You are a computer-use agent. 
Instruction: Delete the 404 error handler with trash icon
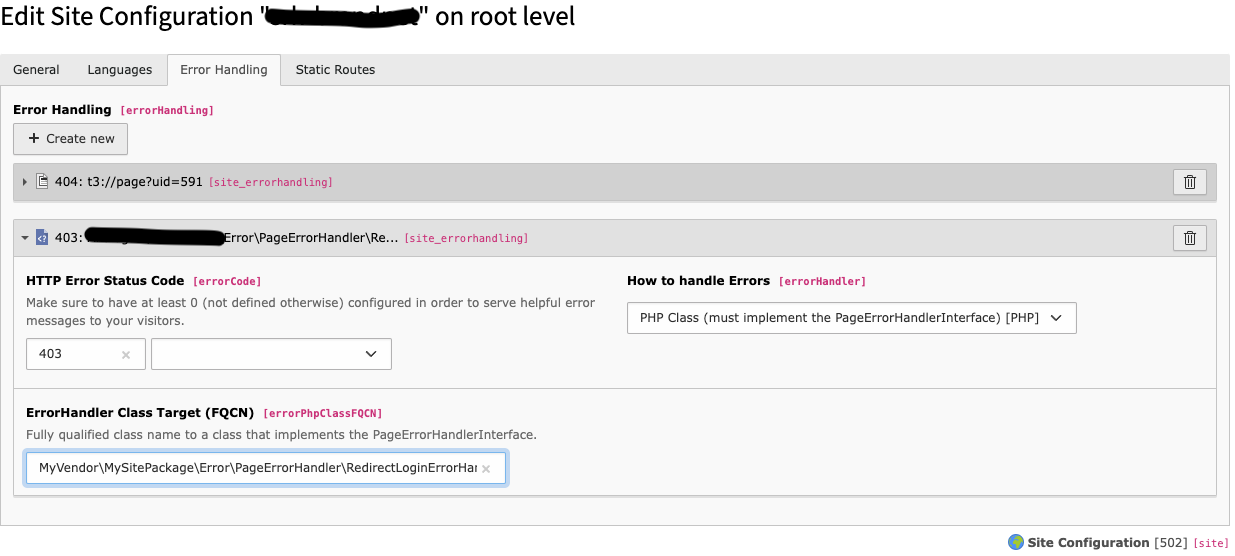[x=1189, y=182]
